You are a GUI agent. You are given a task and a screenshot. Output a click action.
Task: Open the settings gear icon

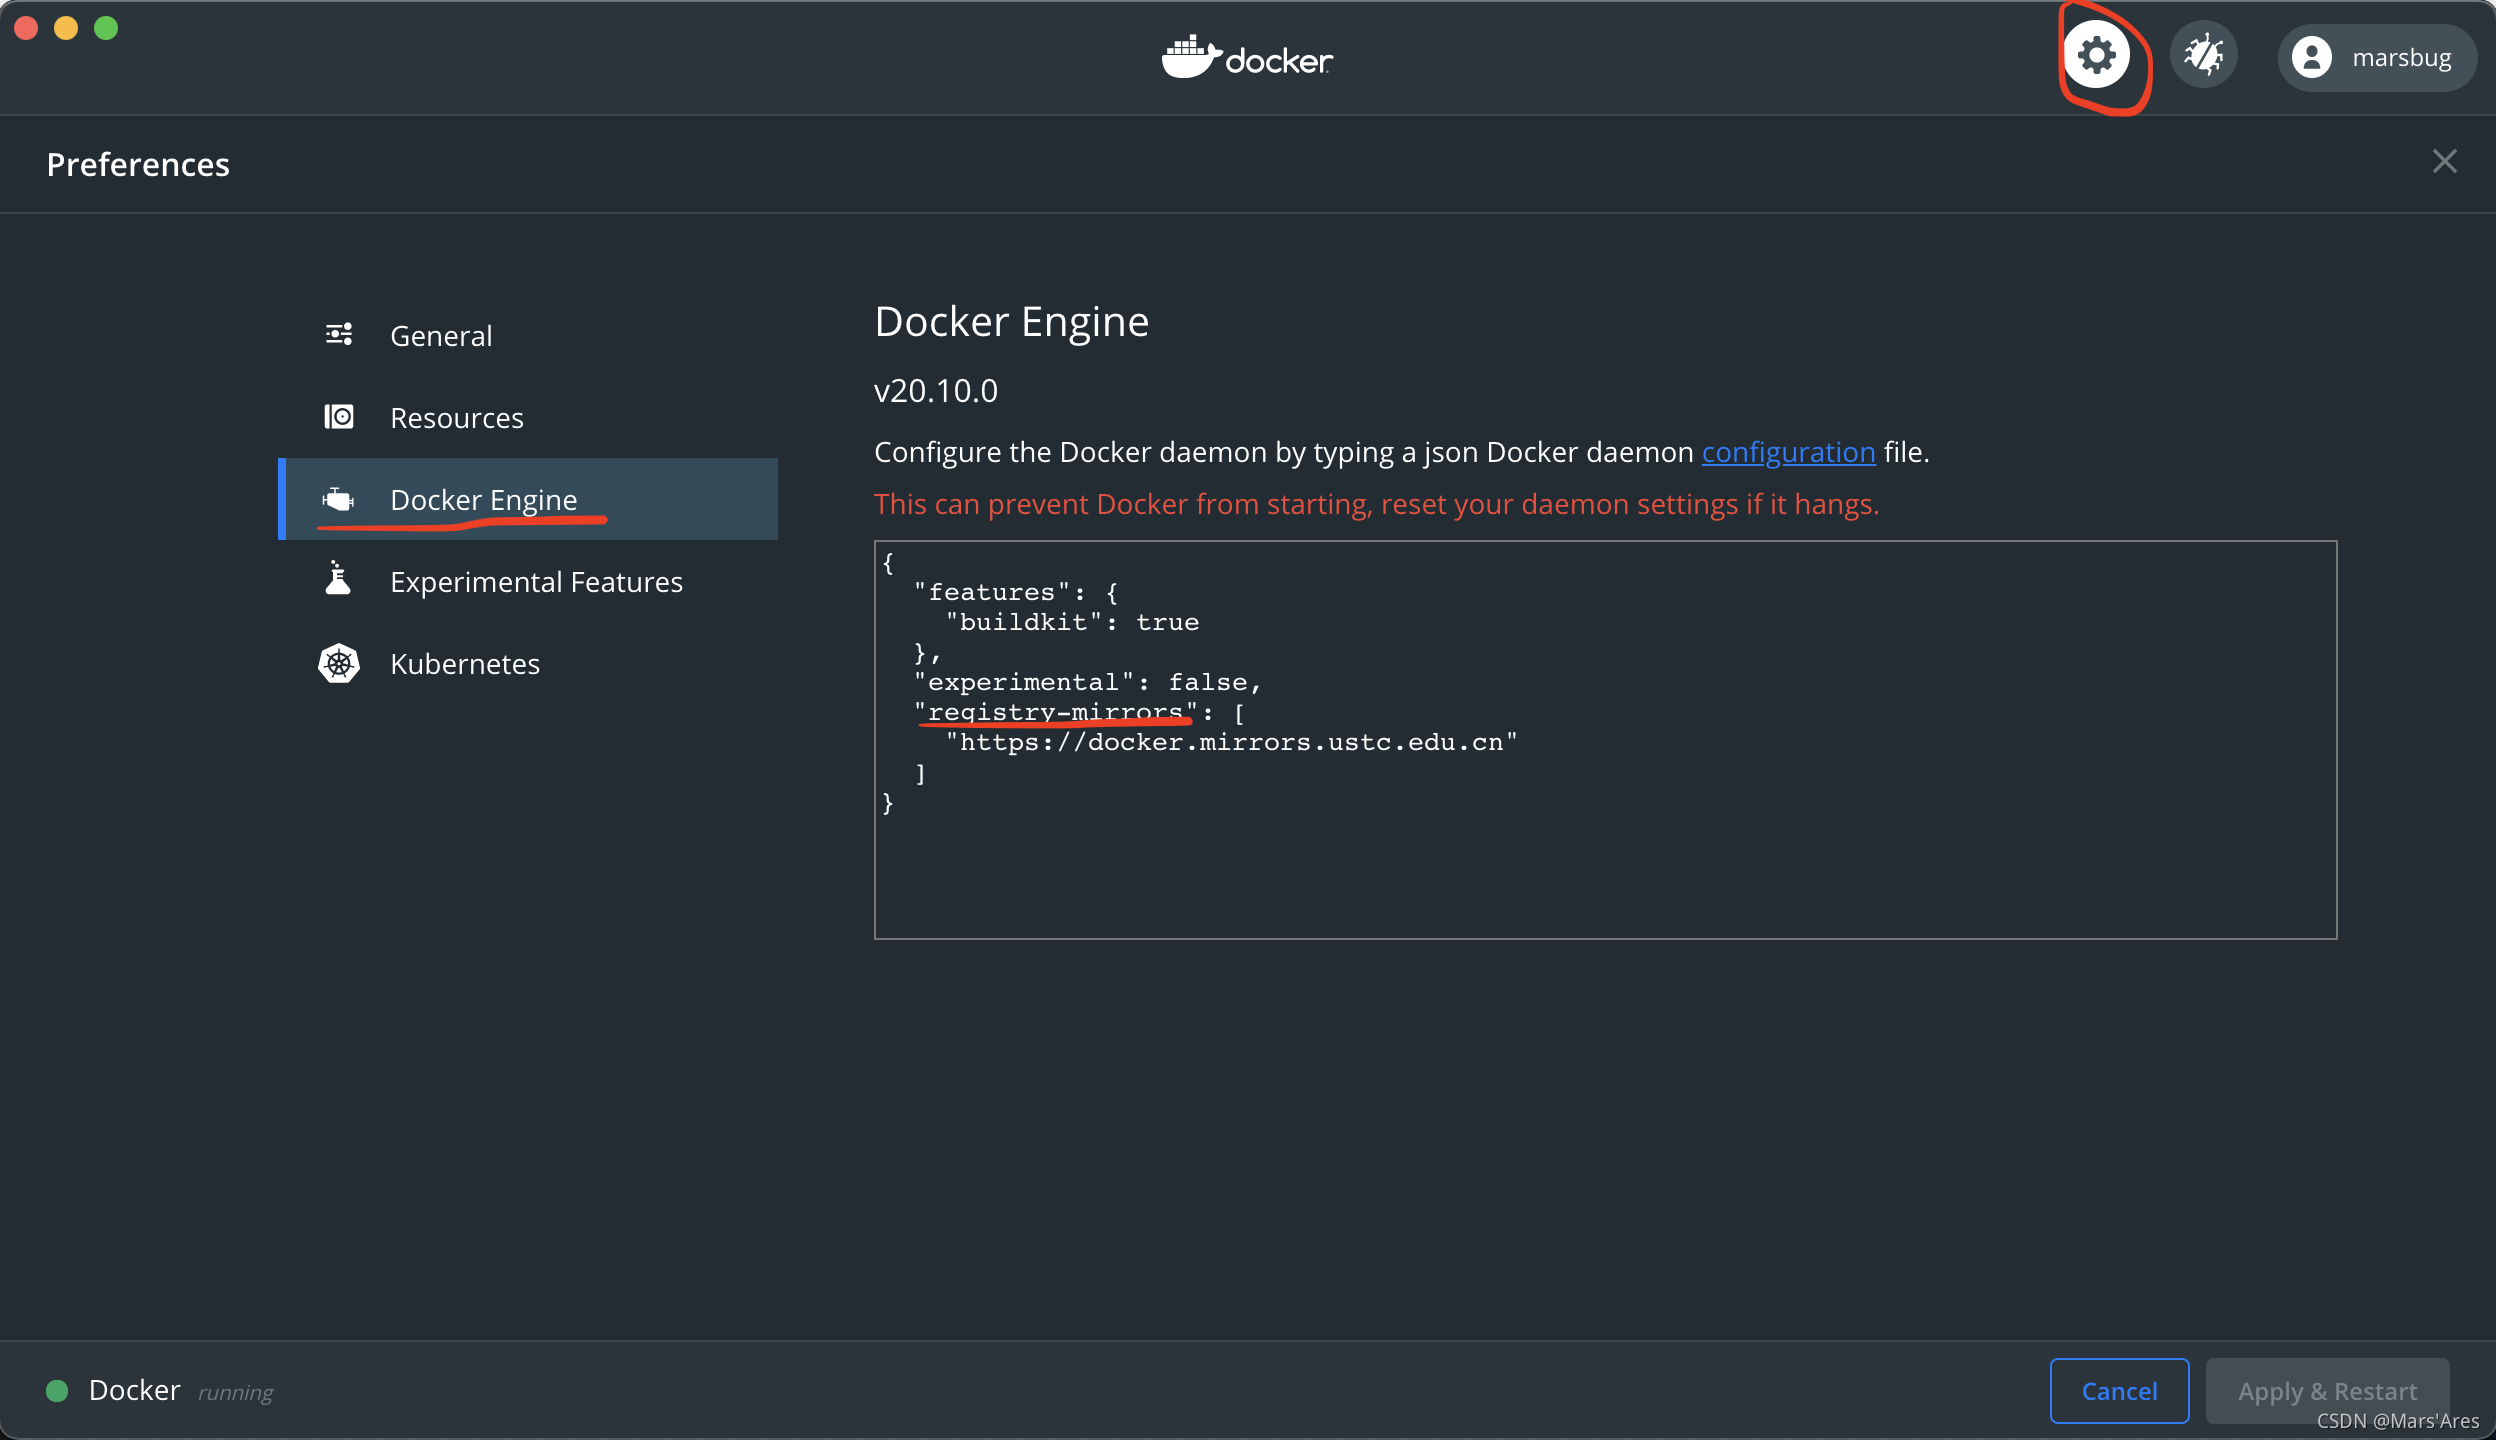tap(2097, 55)
